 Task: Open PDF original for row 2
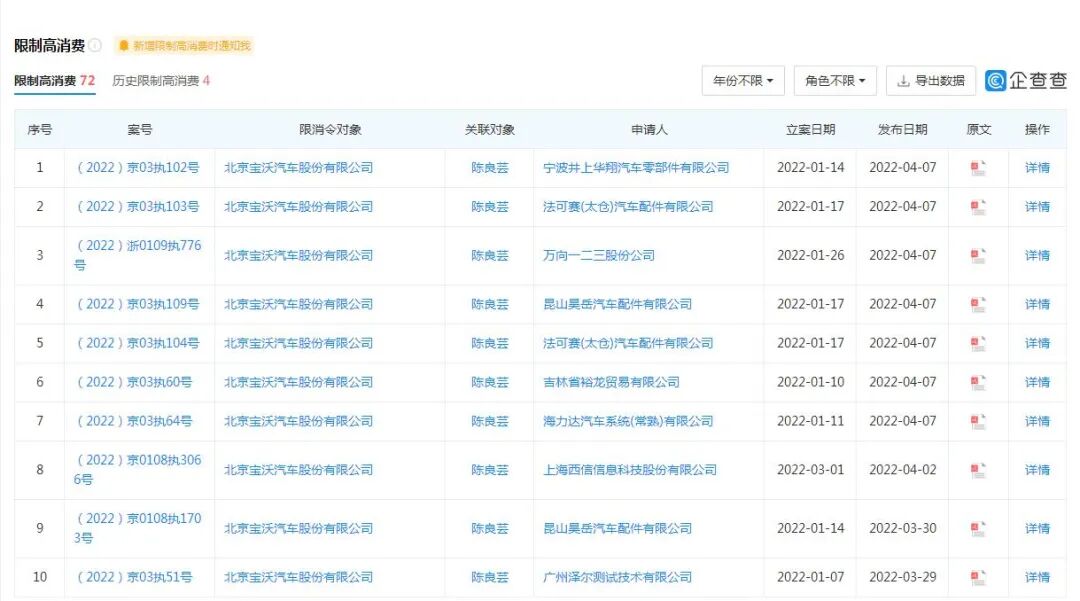[978, 207]
